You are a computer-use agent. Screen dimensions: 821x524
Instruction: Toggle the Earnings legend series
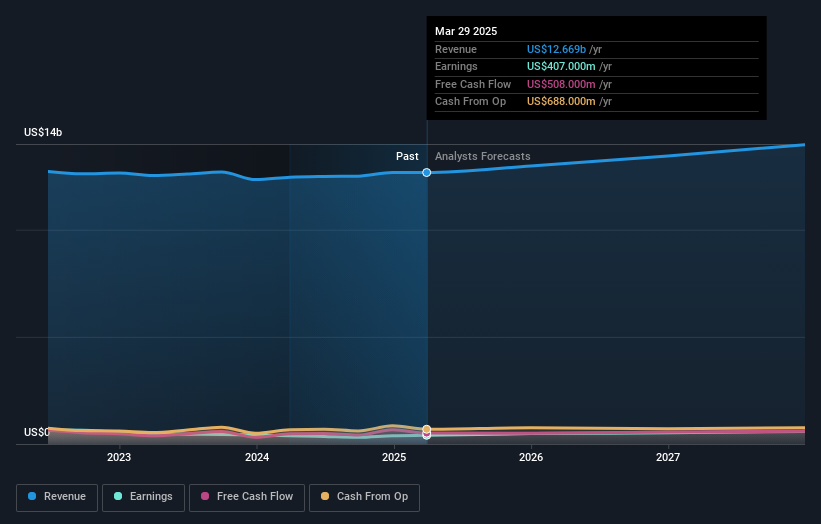tap(143, 497)
